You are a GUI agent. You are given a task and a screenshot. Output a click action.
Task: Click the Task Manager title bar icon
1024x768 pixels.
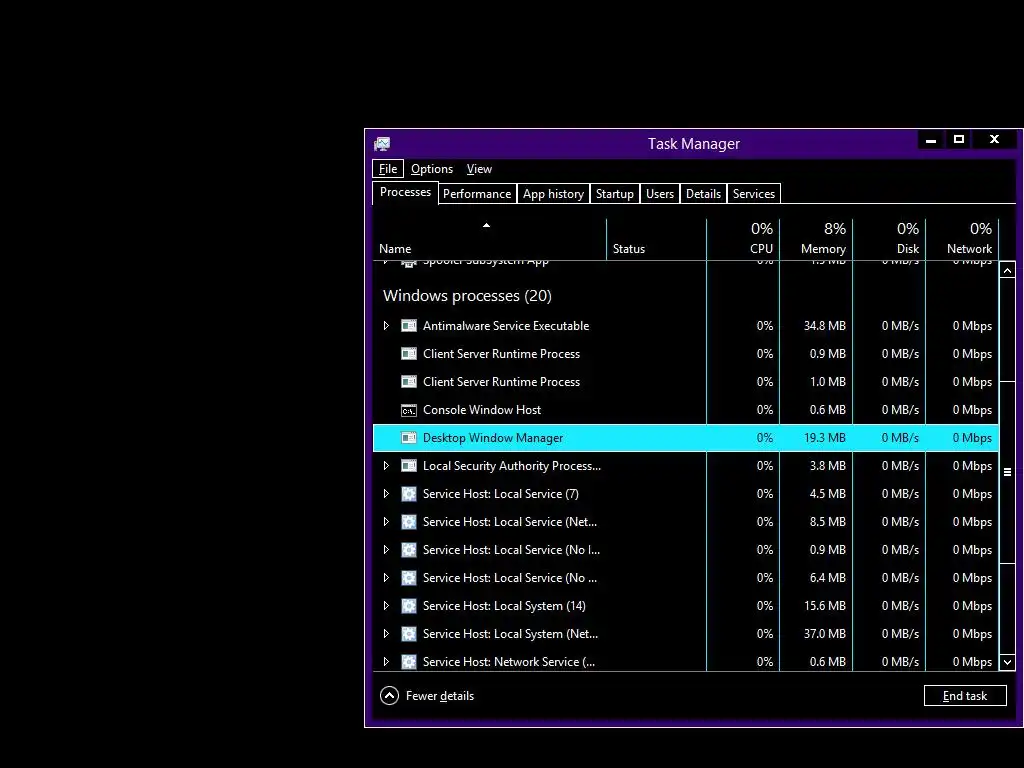(382, 144)
